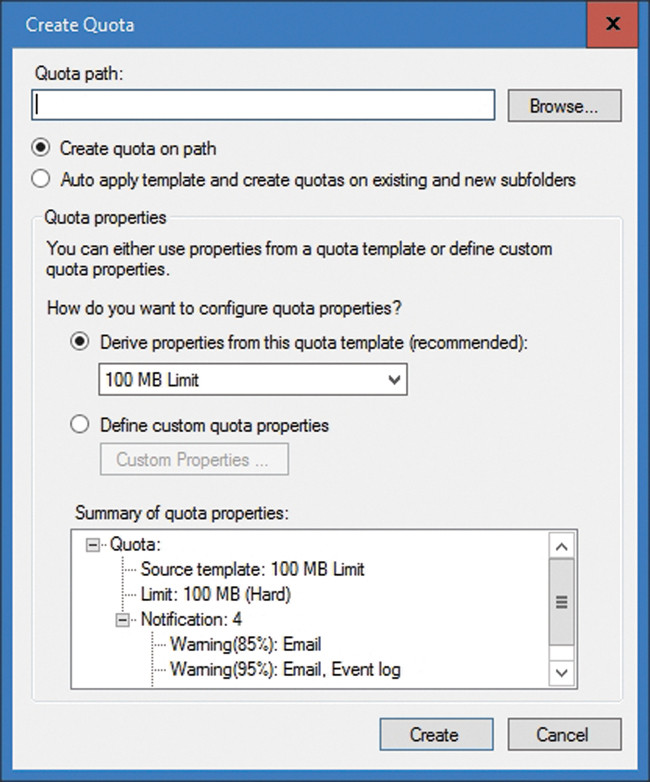
Task: Click the grayed-out Custom Properties button
Action: click(194, 460)
